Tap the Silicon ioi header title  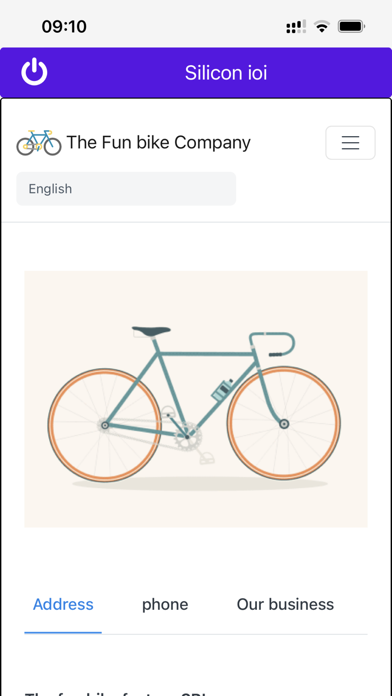[x=226, y=73]
